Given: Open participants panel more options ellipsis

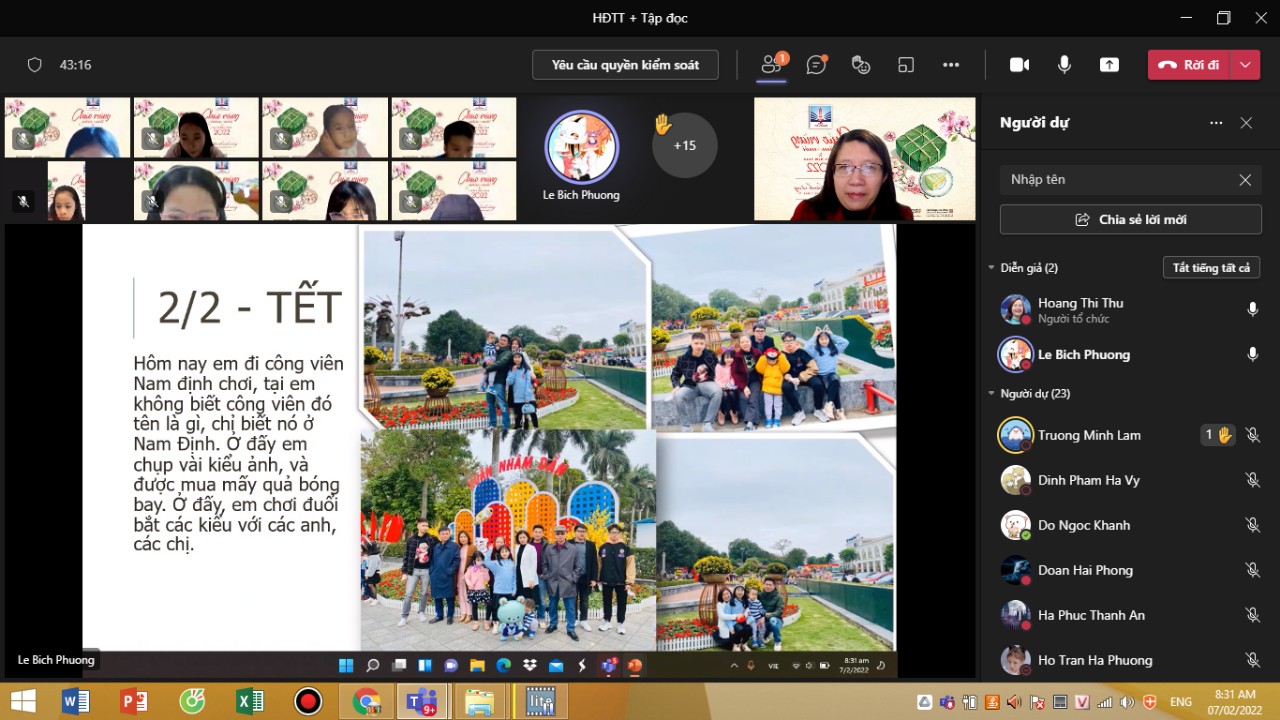Looking at the screenshot, I should pos(1216,123).
